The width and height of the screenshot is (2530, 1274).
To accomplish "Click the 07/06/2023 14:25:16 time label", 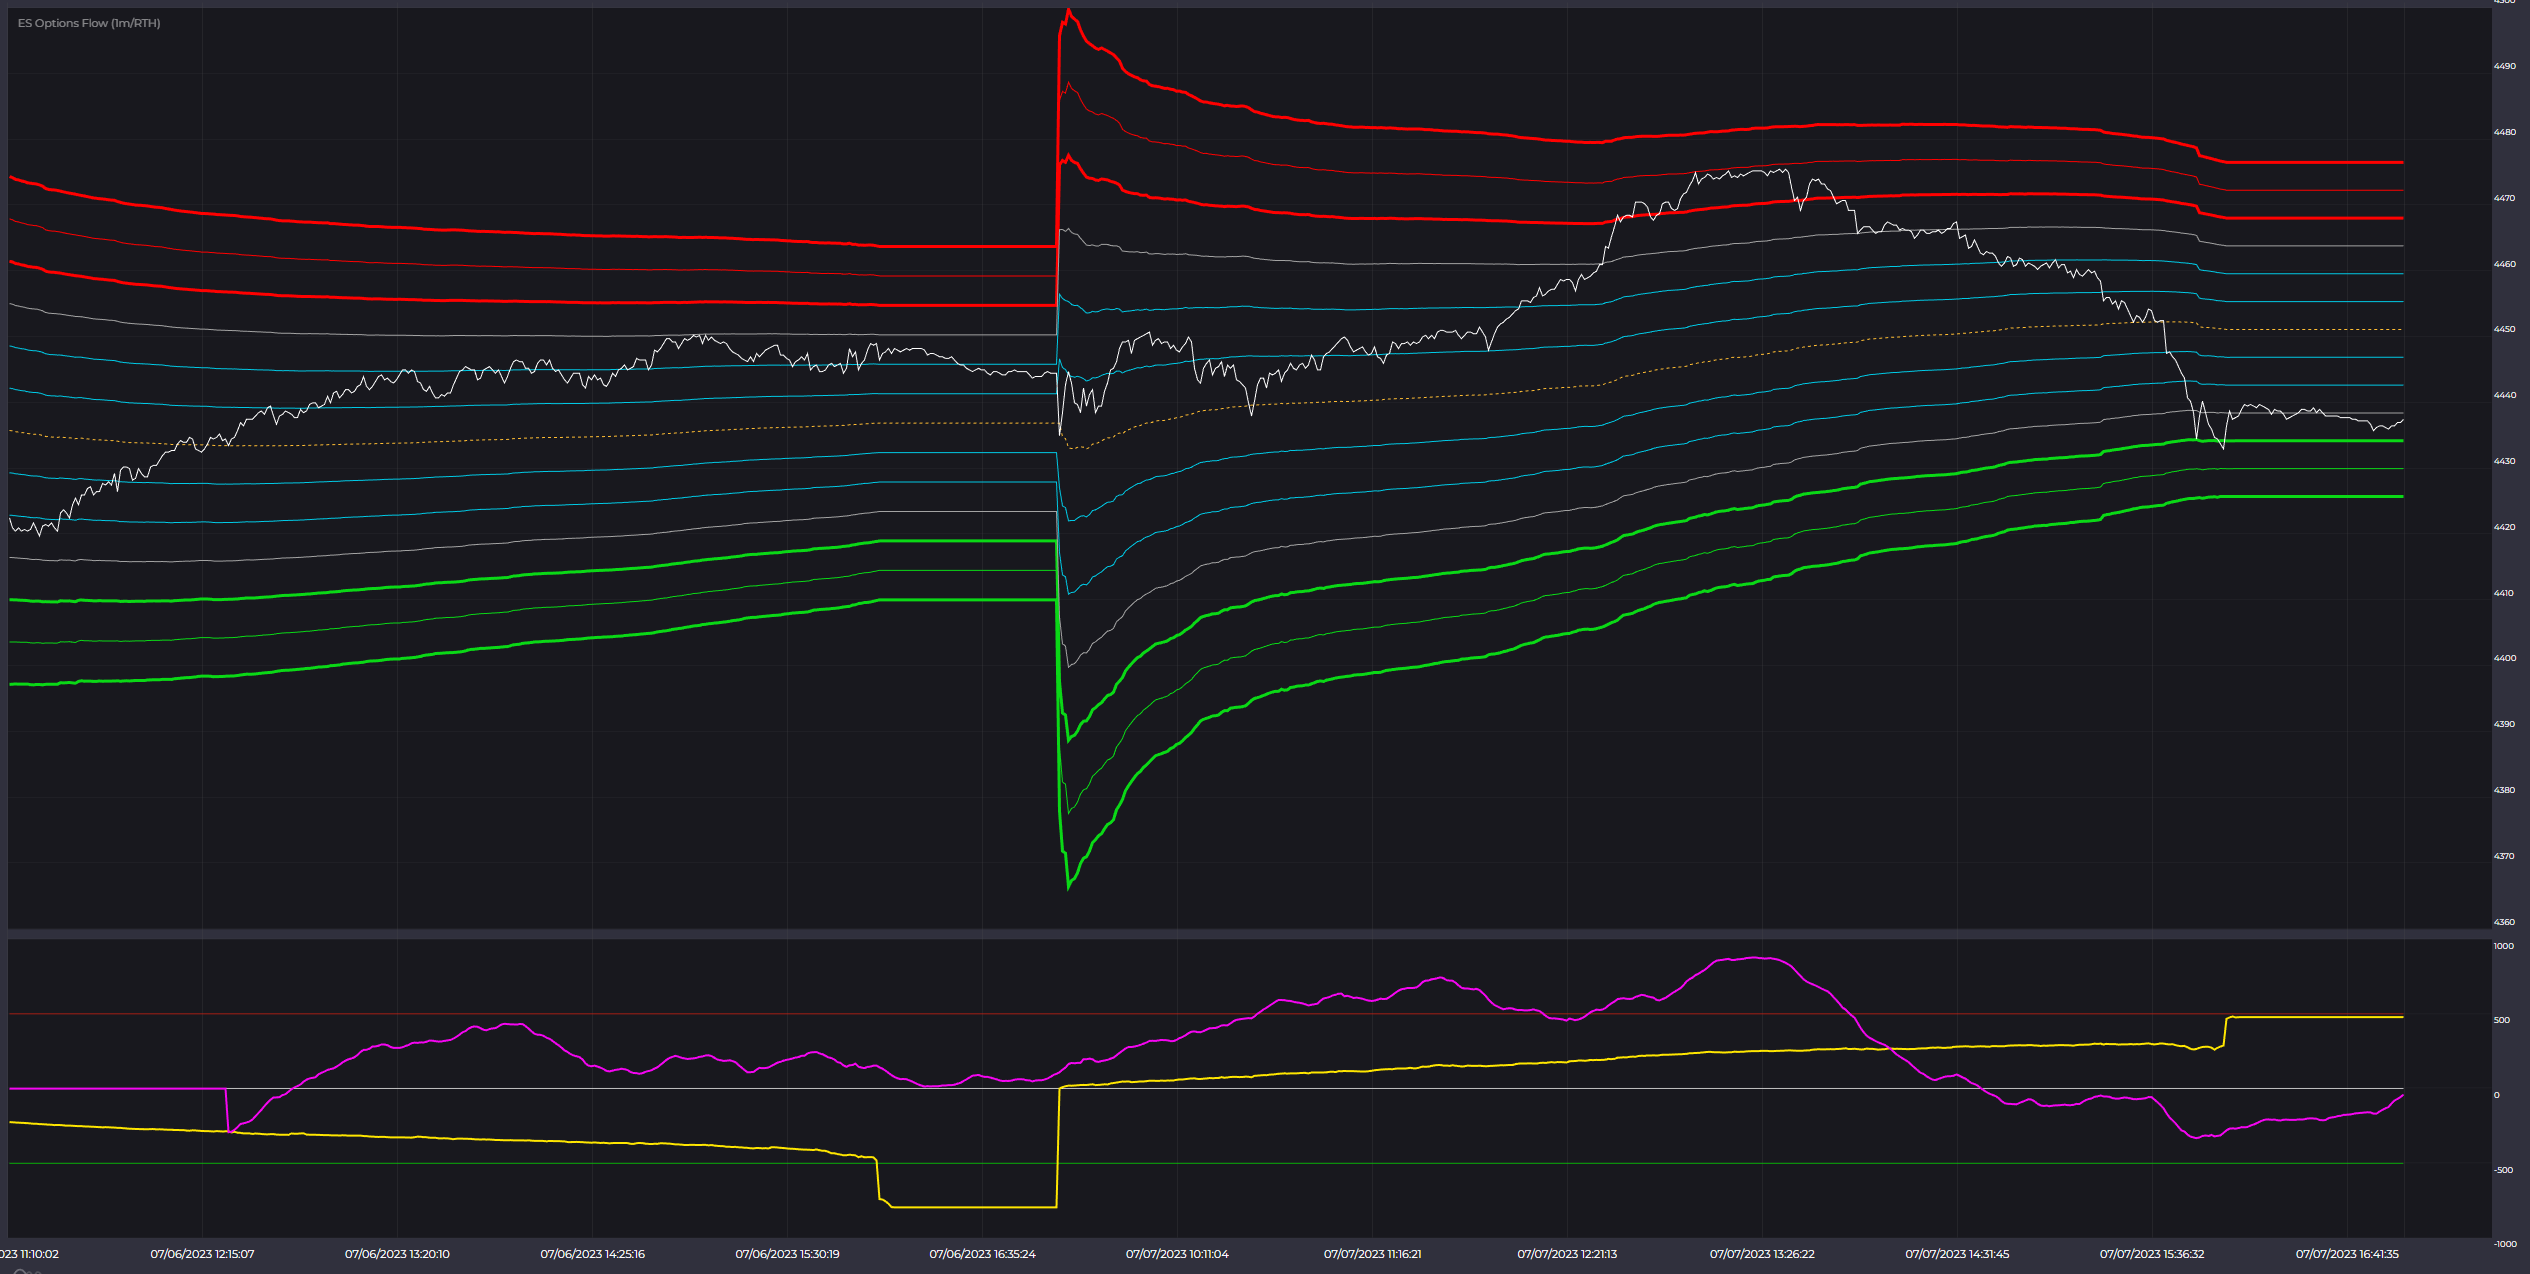I will 592,1254.
